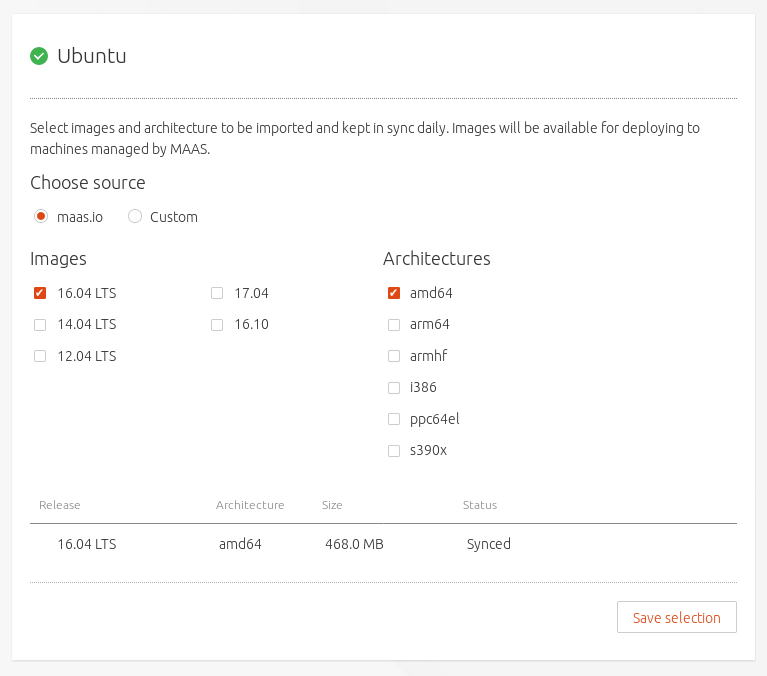Check the 17.04 image checkbox
Image resolution: width=767 pixels, height=676 pixels.
(x=217, y=293)
